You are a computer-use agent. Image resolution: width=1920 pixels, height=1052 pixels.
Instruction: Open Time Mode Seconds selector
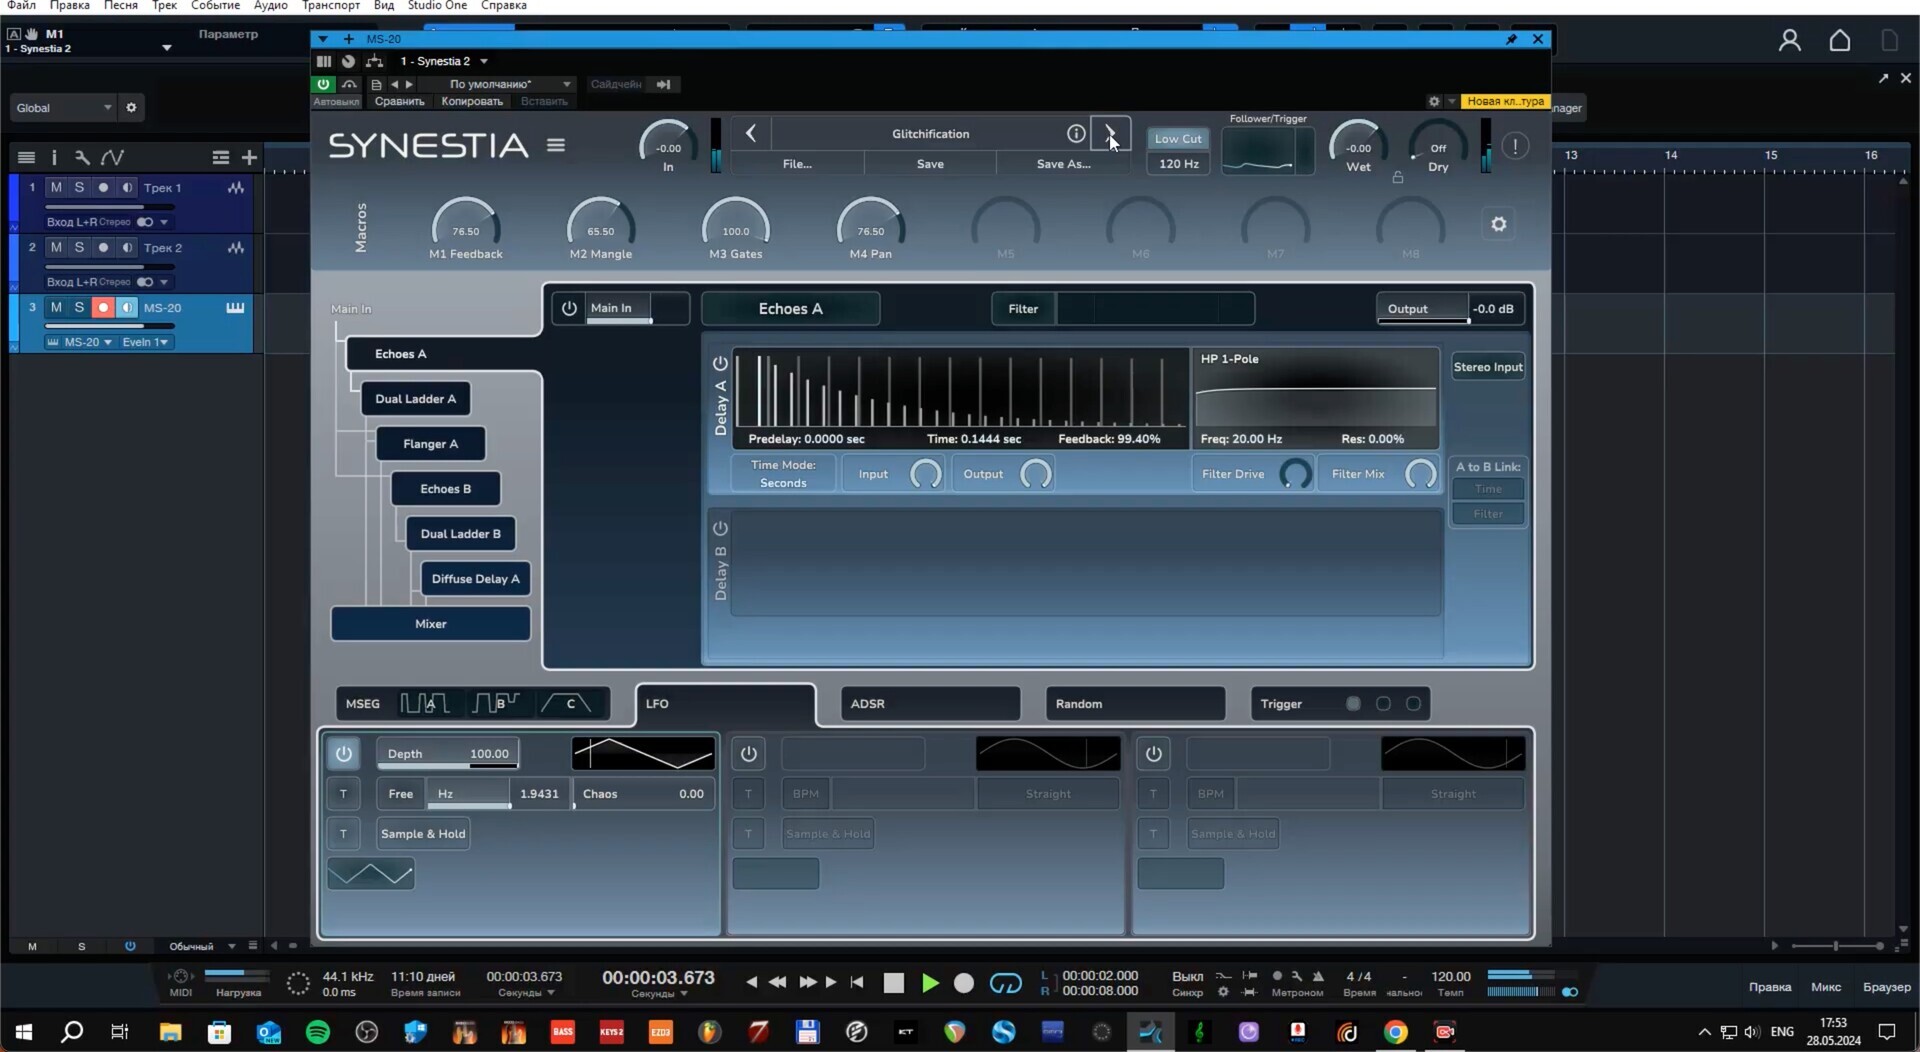(x=783, y=474)
